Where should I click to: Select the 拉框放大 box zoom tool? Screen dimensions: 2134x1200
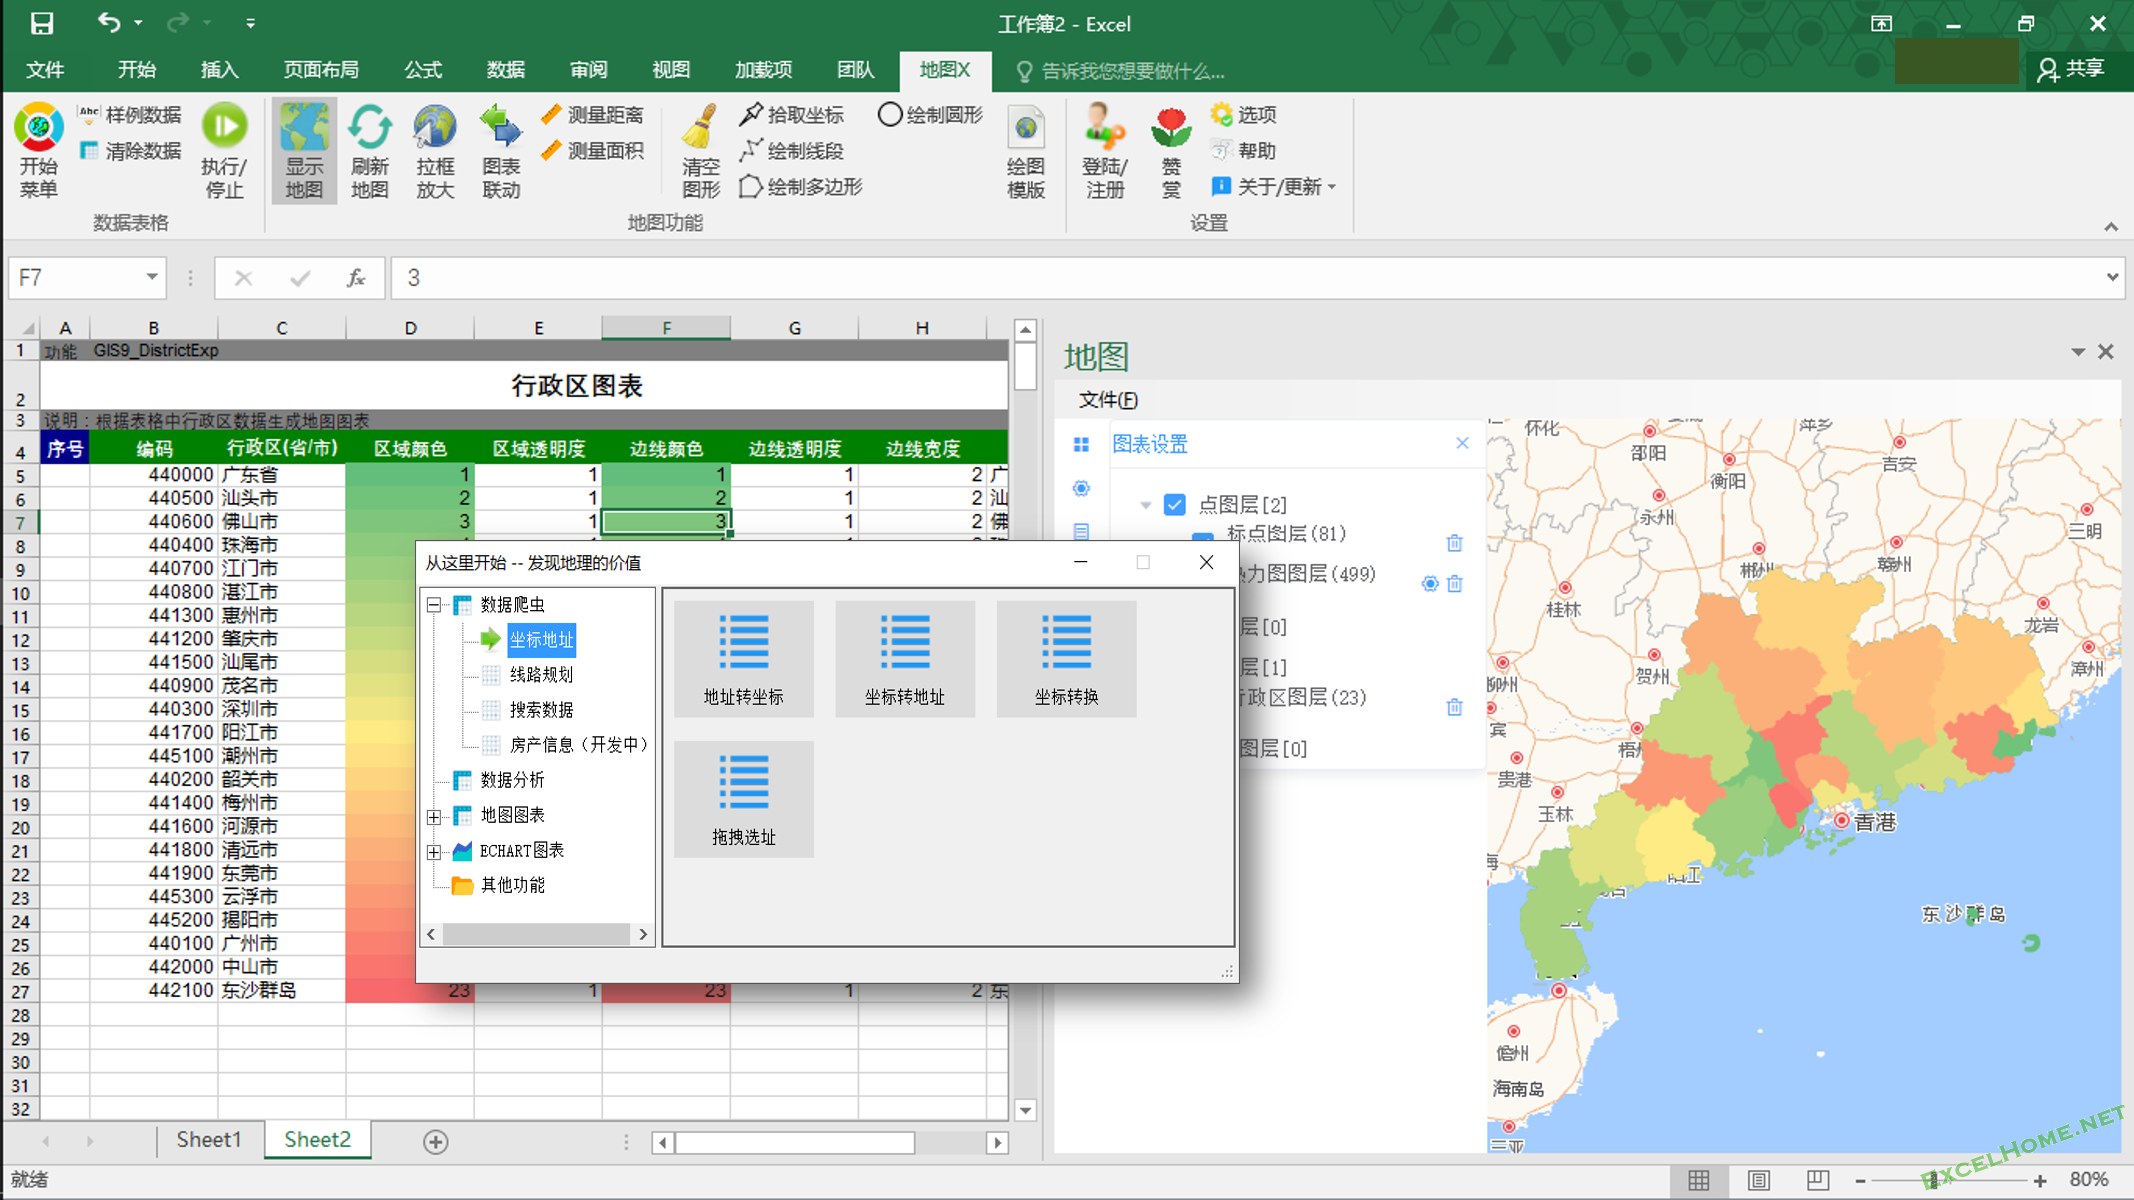(x=435, y=150)
